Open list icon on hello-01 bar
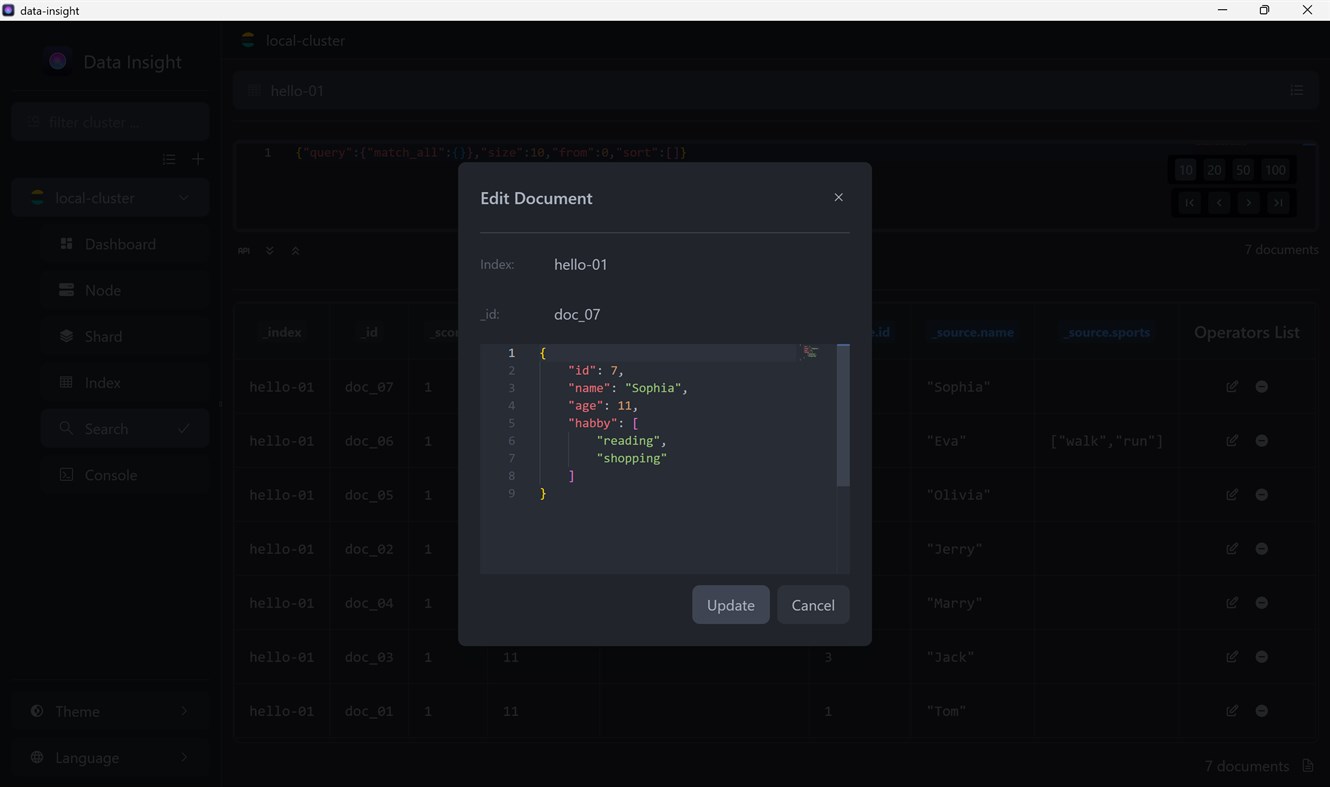 [x=1297, y=91]
